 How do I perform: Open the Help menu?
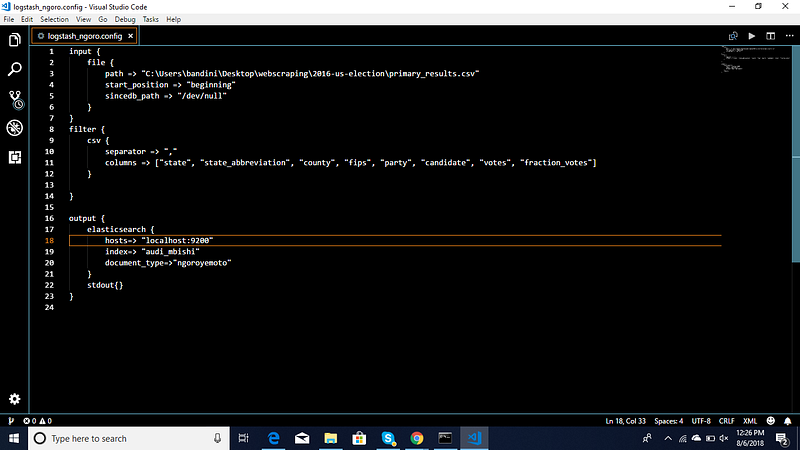point(173,19)
